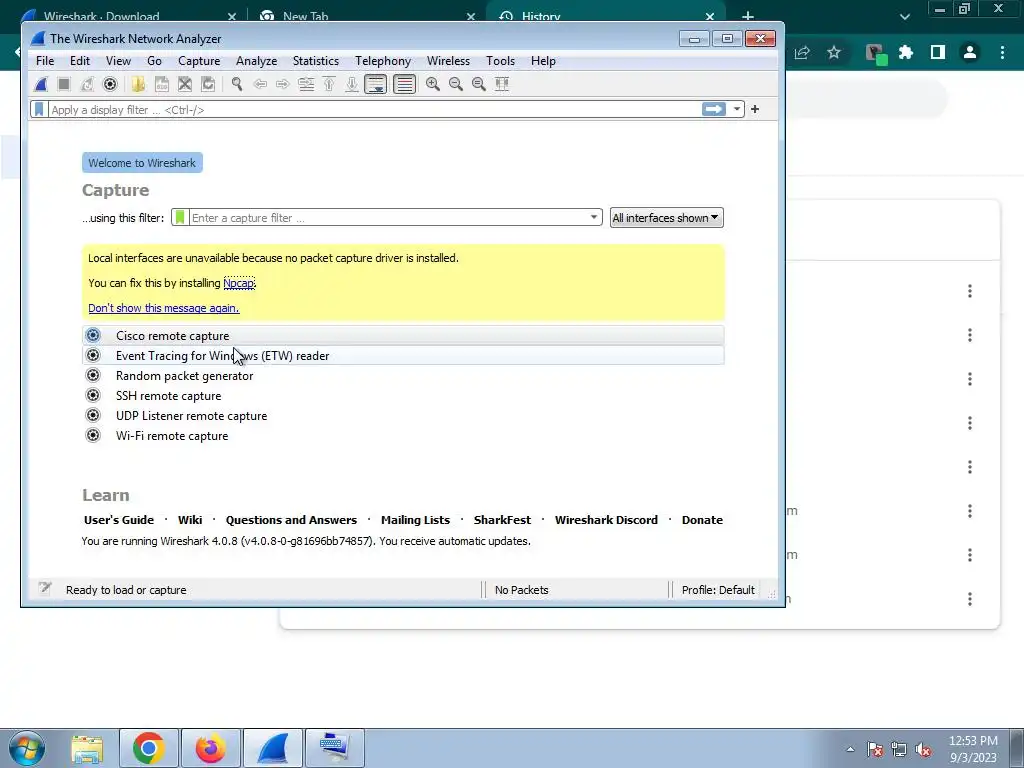1024x768 pixels.
Task: Click the volume icon in system tray
Action: [923, 750]
